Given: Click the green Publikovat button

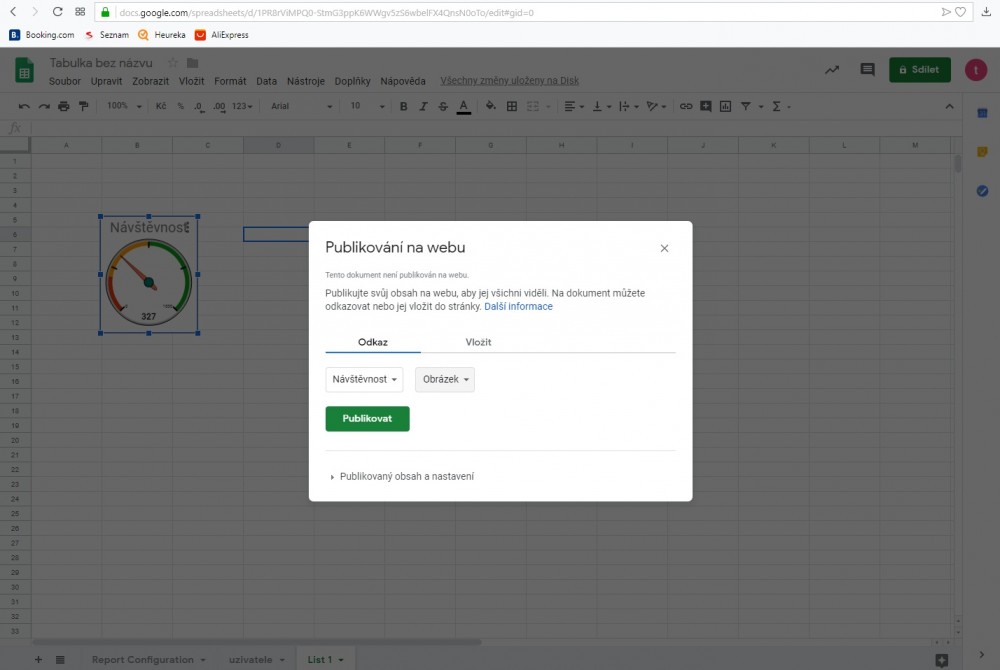Looking at the screenshot, I should coord(367,419).
